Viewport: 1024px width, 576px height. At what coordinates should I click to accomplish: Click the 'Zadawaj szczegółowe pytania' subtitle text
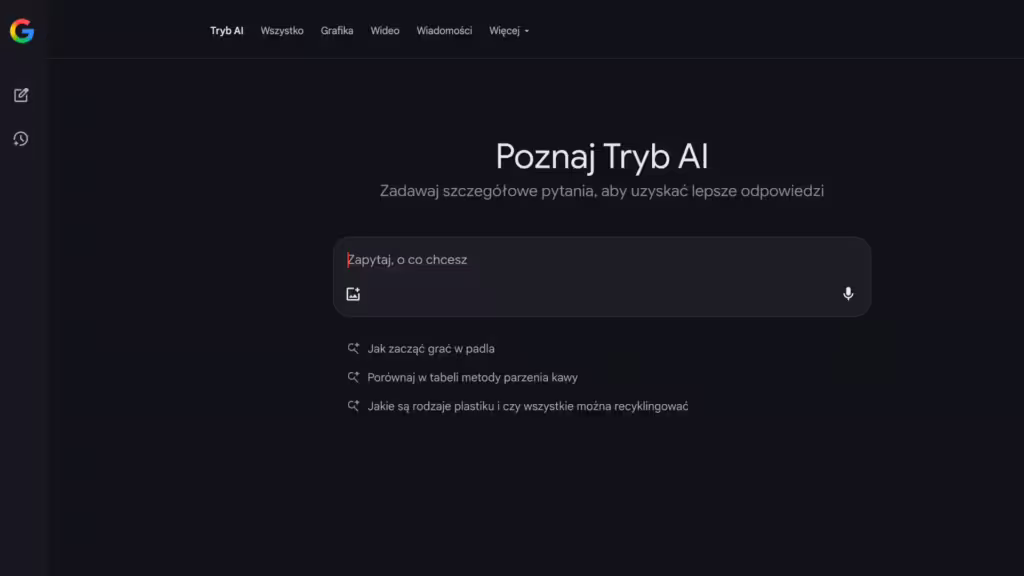(x=602, y=191)
